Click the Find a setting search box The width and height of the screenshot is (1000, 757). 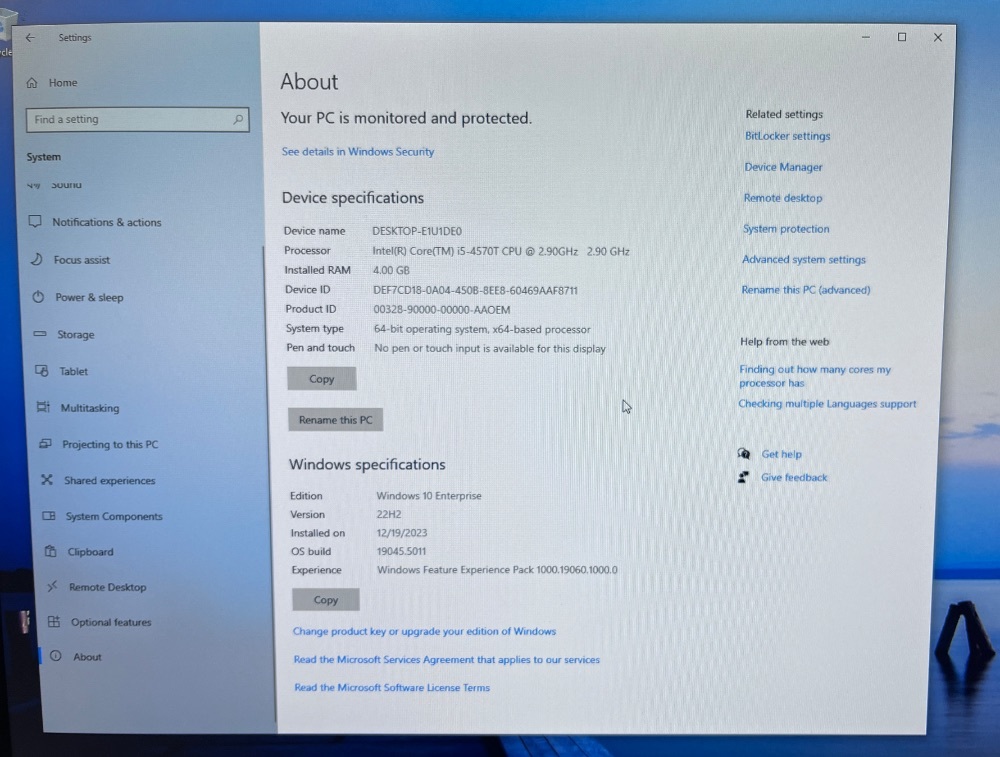(136, 120)
